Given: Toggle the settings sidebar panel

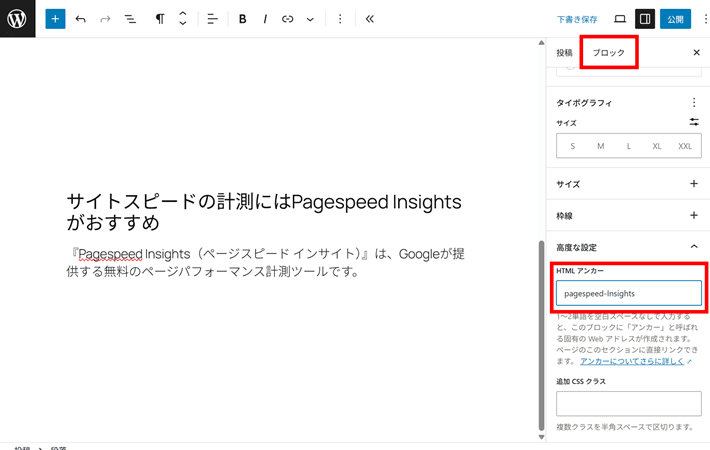Looking at the screenshot, I should pyautogui.click(x=645, y=19).
